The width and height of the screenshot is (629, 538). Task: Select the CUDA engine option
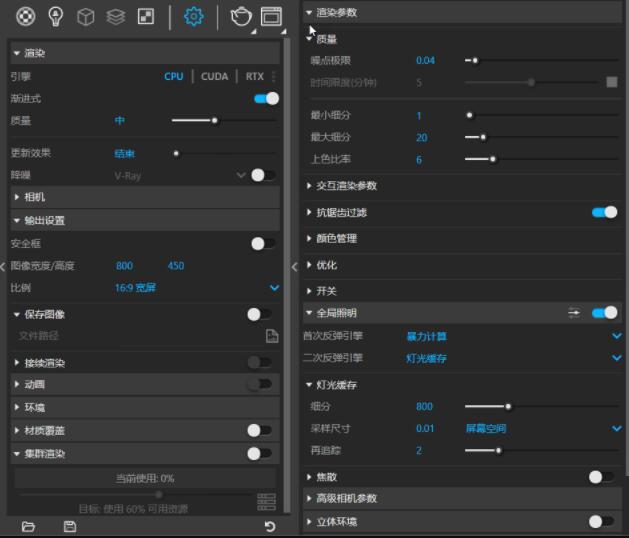click(x=214, y=76)
